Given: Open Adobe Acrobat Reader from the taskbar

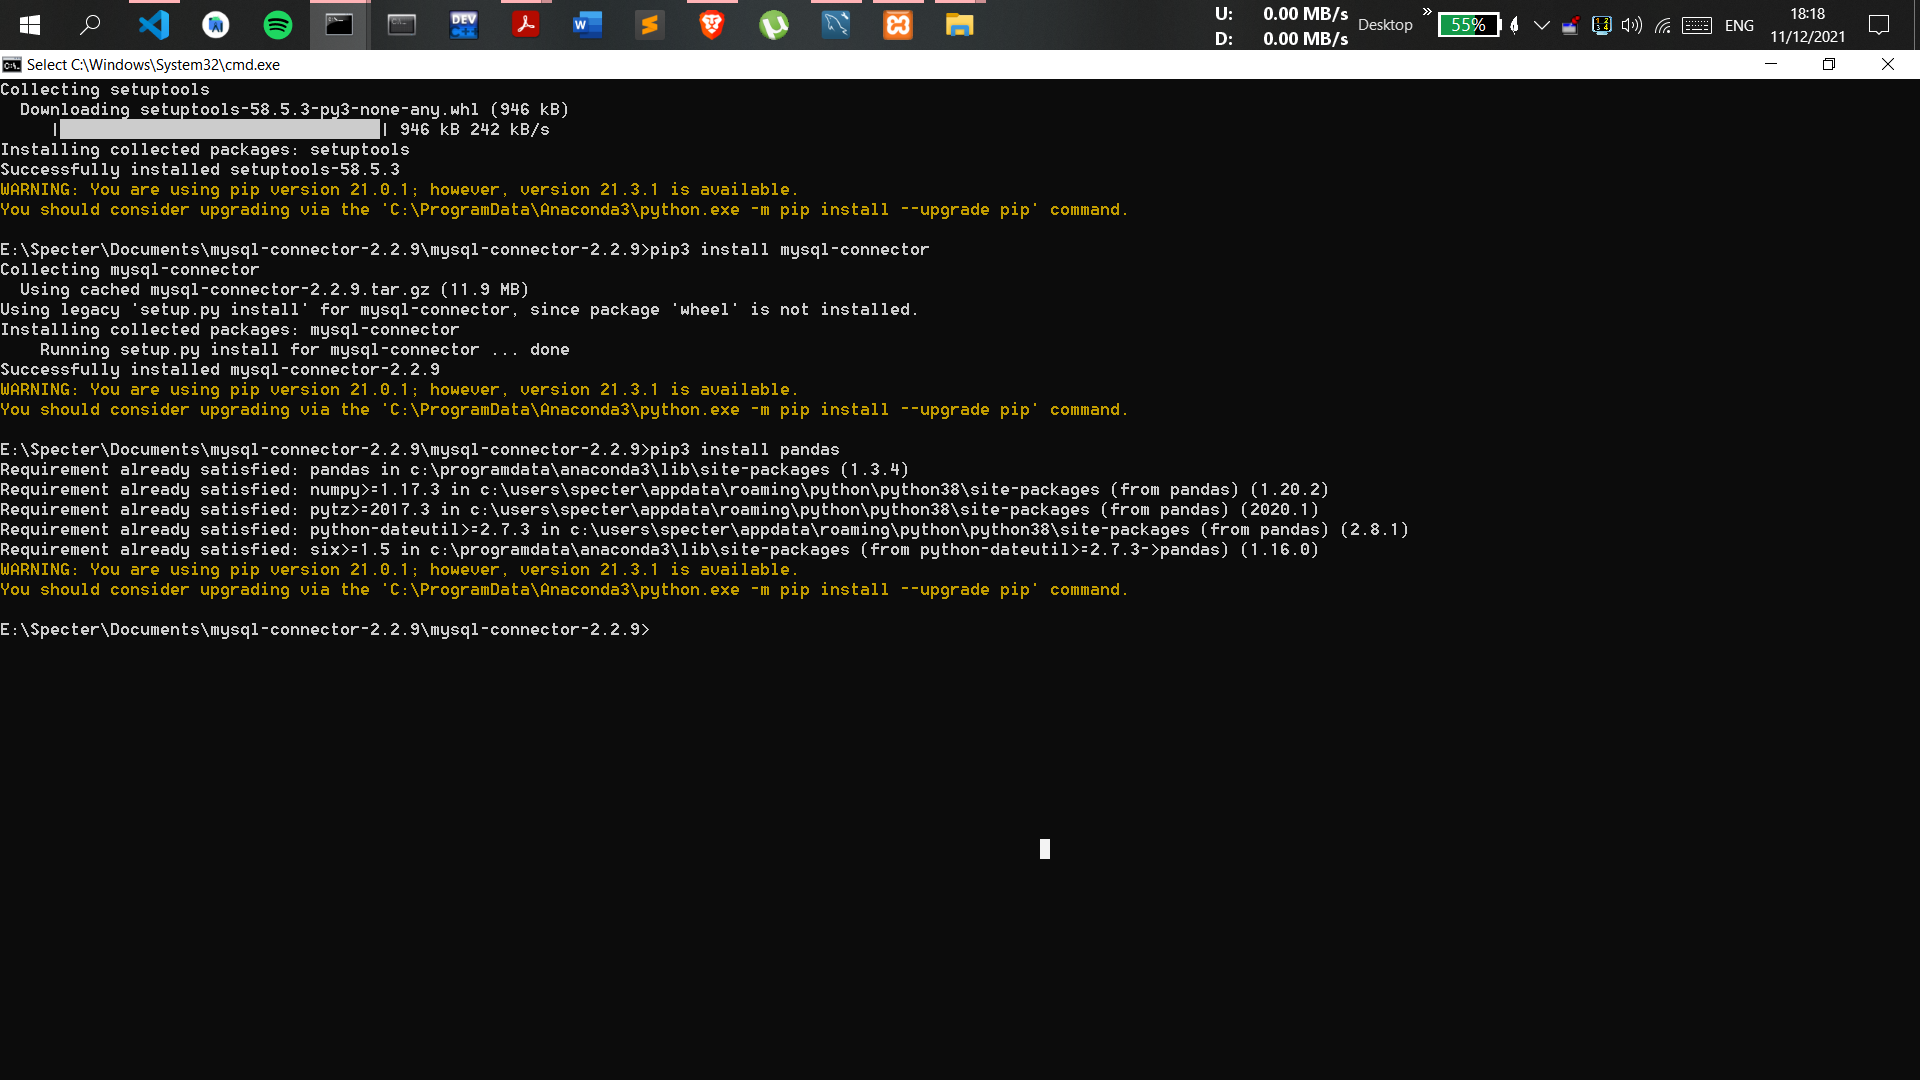Looking at the screenshot, I should pyautogui.click(x=525, y=25).
